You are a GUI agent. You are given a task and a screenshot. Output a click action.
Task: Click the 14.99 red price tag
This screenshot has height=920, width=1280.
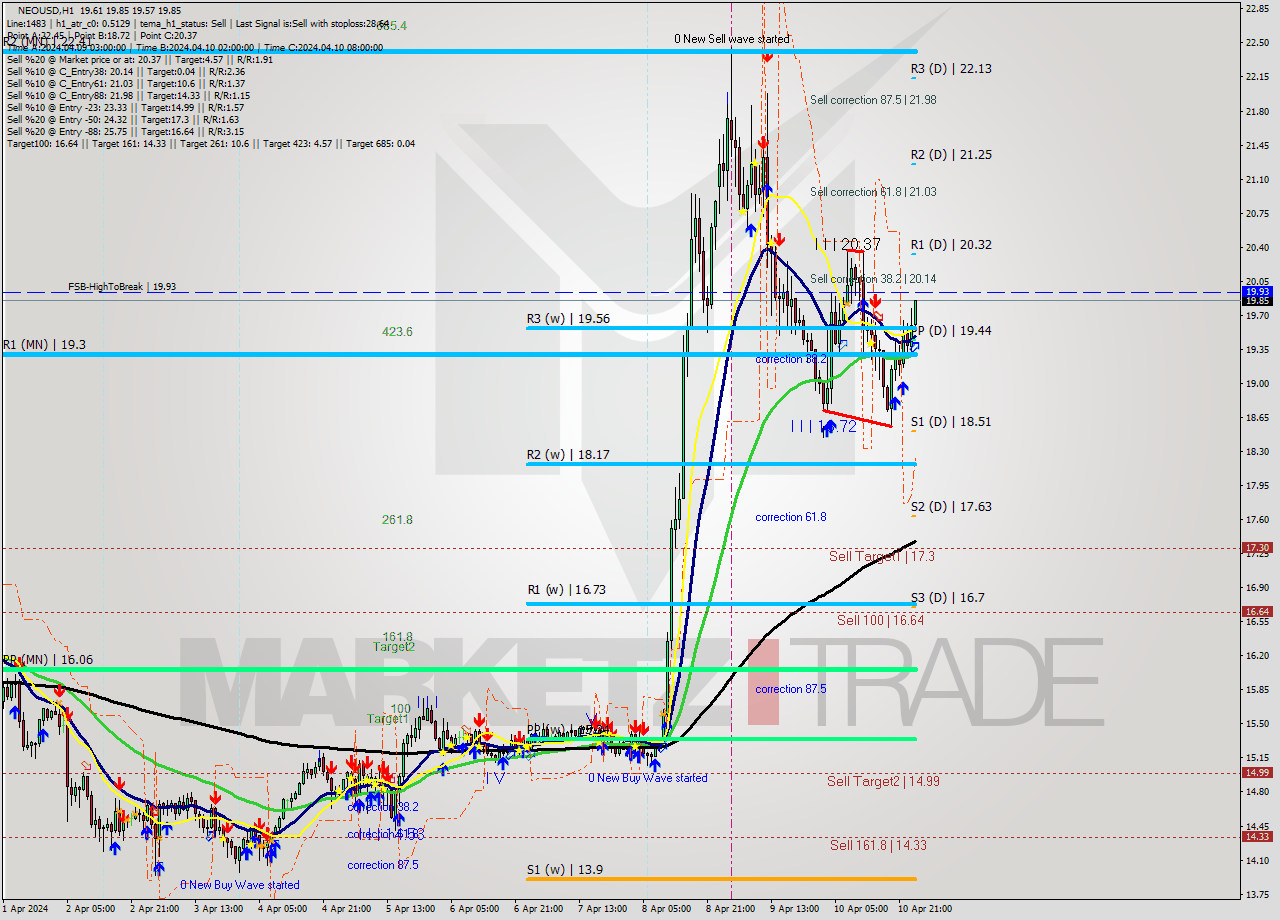1256,772
